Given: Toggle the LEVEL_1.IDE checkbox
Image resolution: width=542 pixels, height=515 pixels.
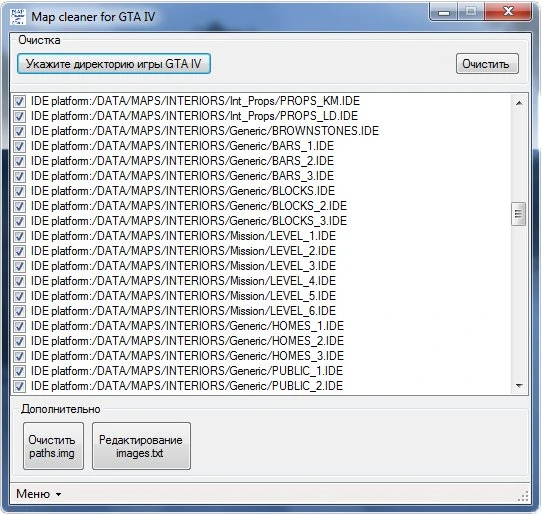Looking at the screenshot, I should [x=19, y=236].
